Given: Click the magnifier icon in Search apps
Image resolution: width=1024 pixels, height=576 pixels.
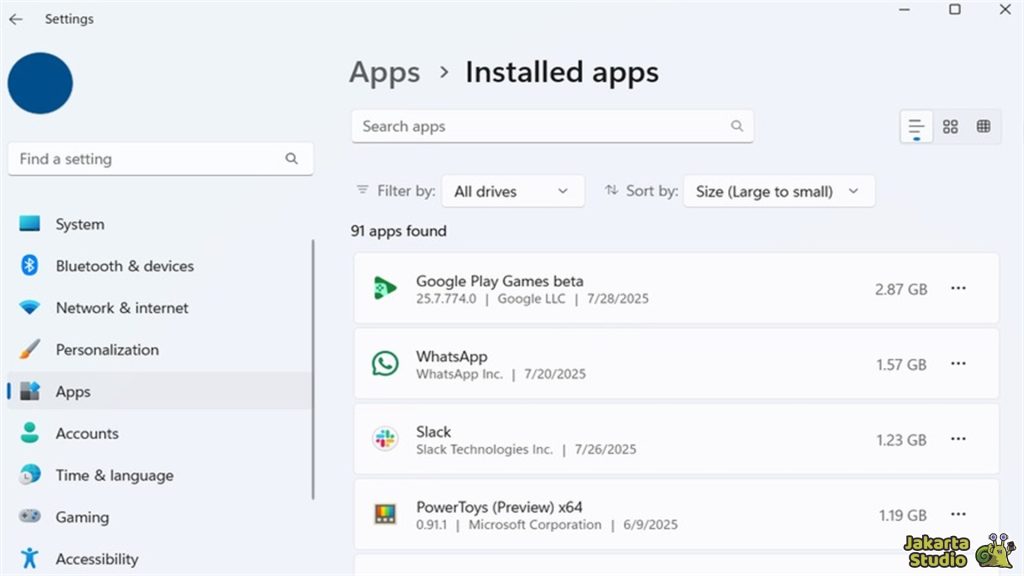Looking at the screenshot, I should (x=737, y=126).
